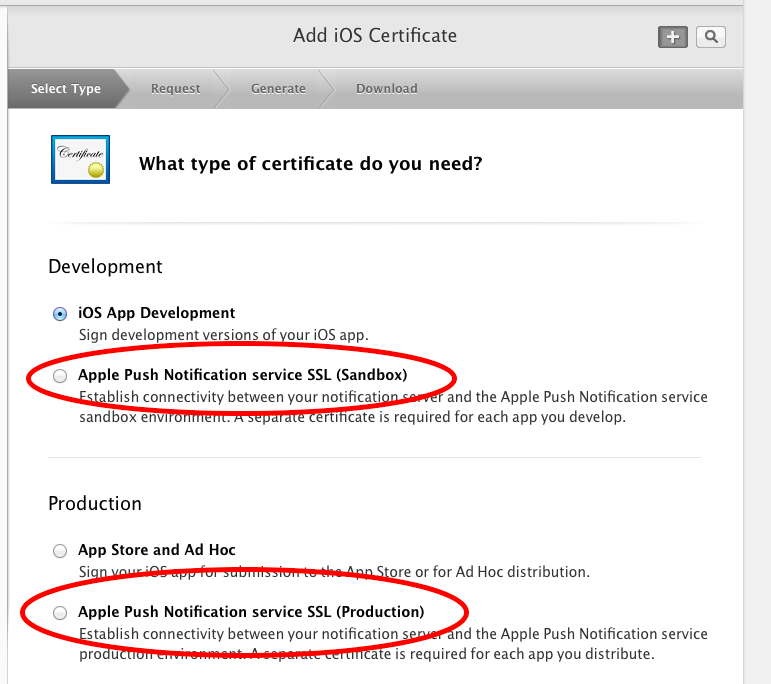Click the App Store submission description text
The height and width of the screenshot is (684, 771).
334,572
